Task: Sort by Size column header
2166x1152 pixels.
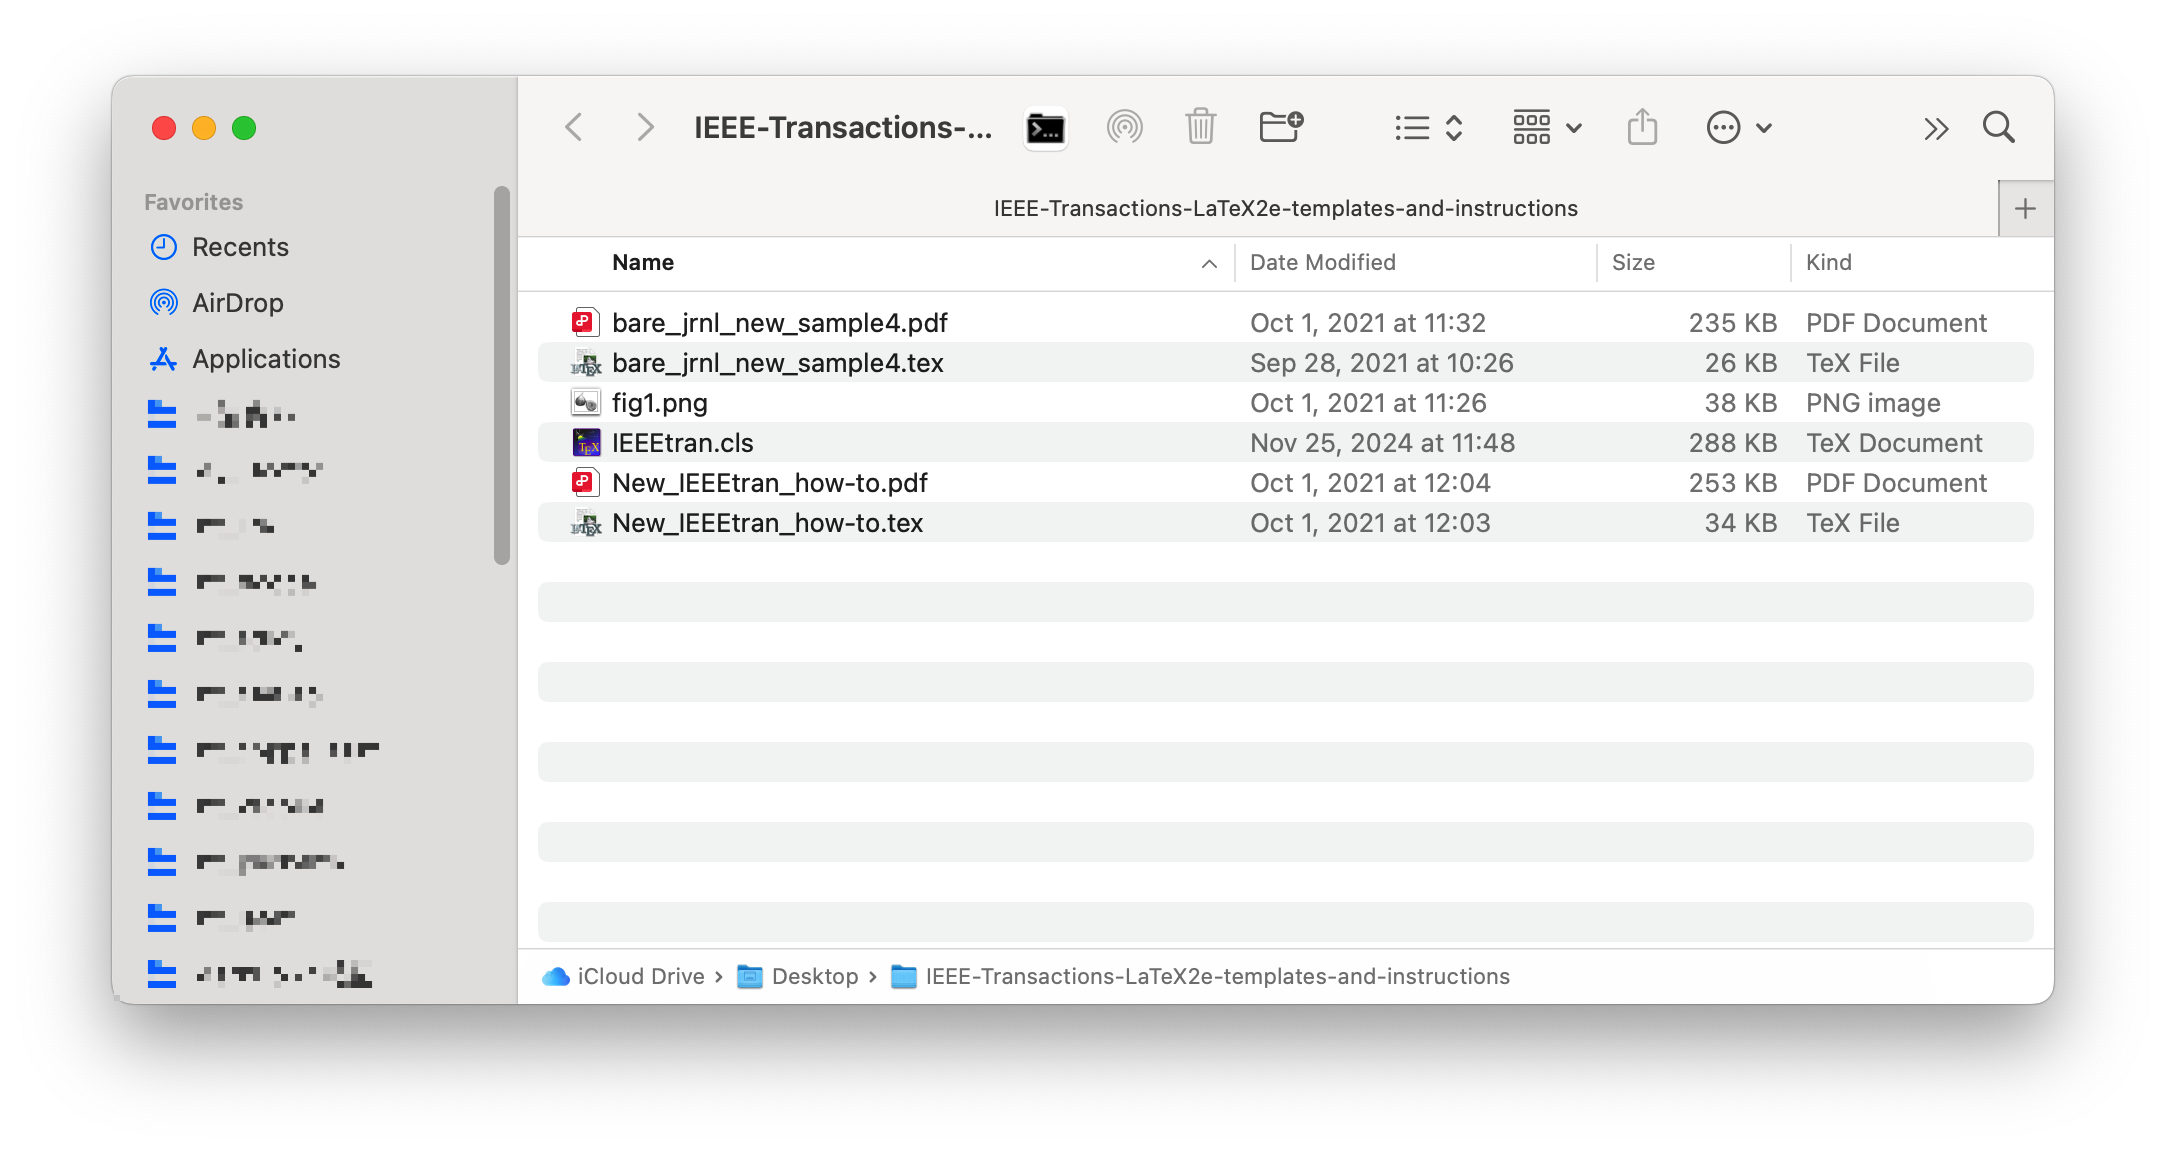Action: click(1633, 263)
